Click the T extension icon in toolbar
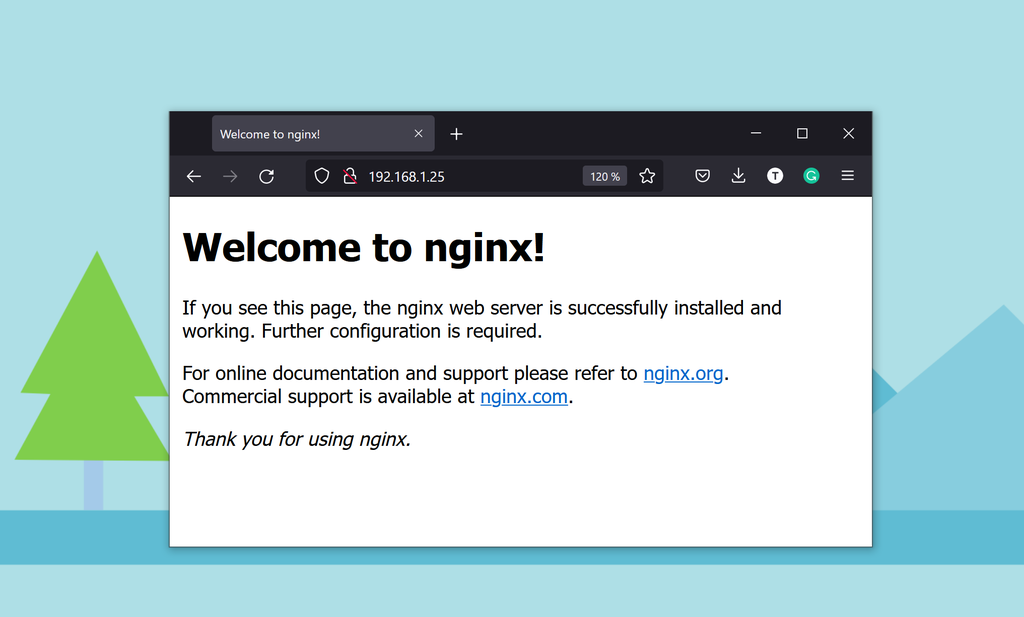1024x617 pixels. pyautogui.click(x=775, y=176)
